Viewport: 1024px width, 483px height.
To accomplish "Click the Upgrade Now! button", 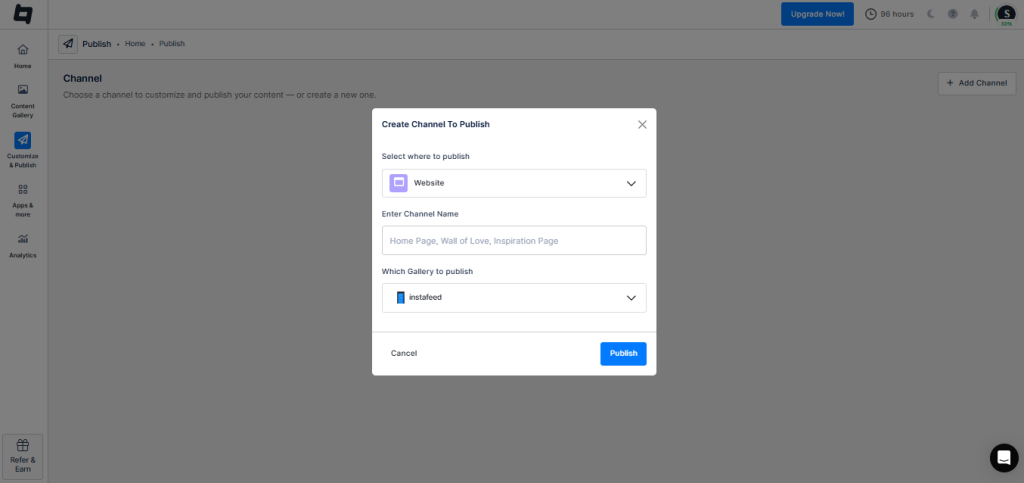I will tap(817, 14).
